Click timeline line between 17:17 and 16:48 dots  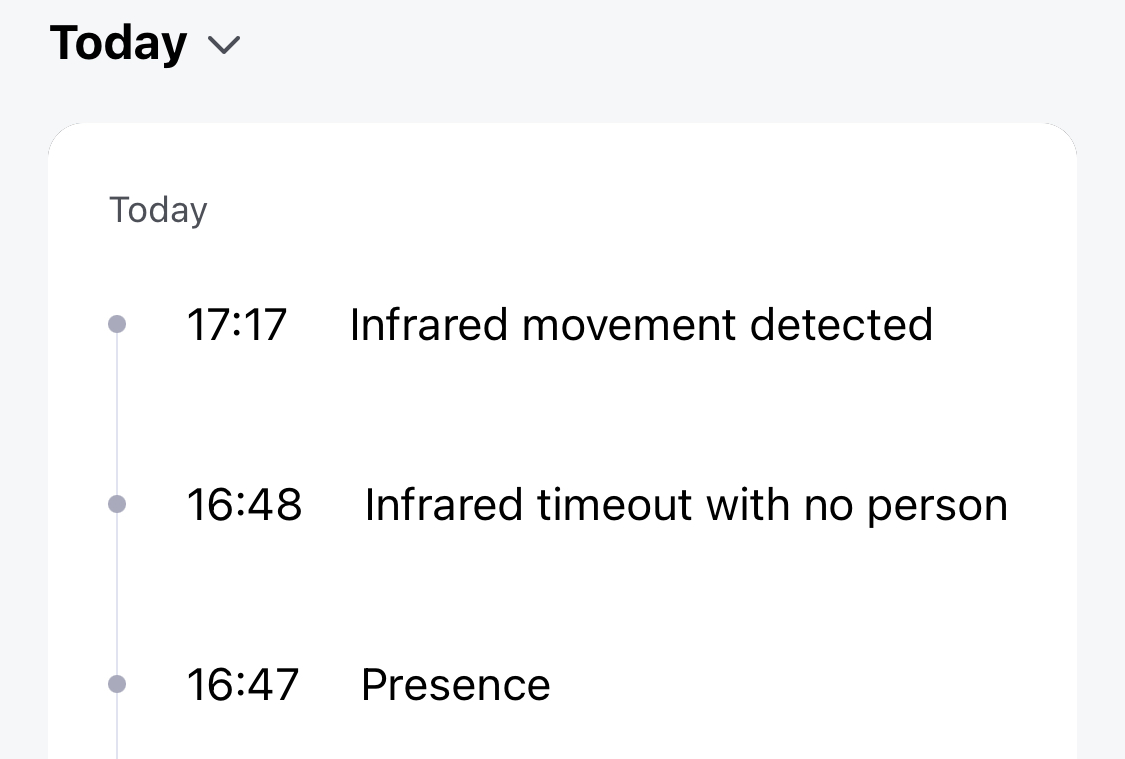click(x=117, y=414)
